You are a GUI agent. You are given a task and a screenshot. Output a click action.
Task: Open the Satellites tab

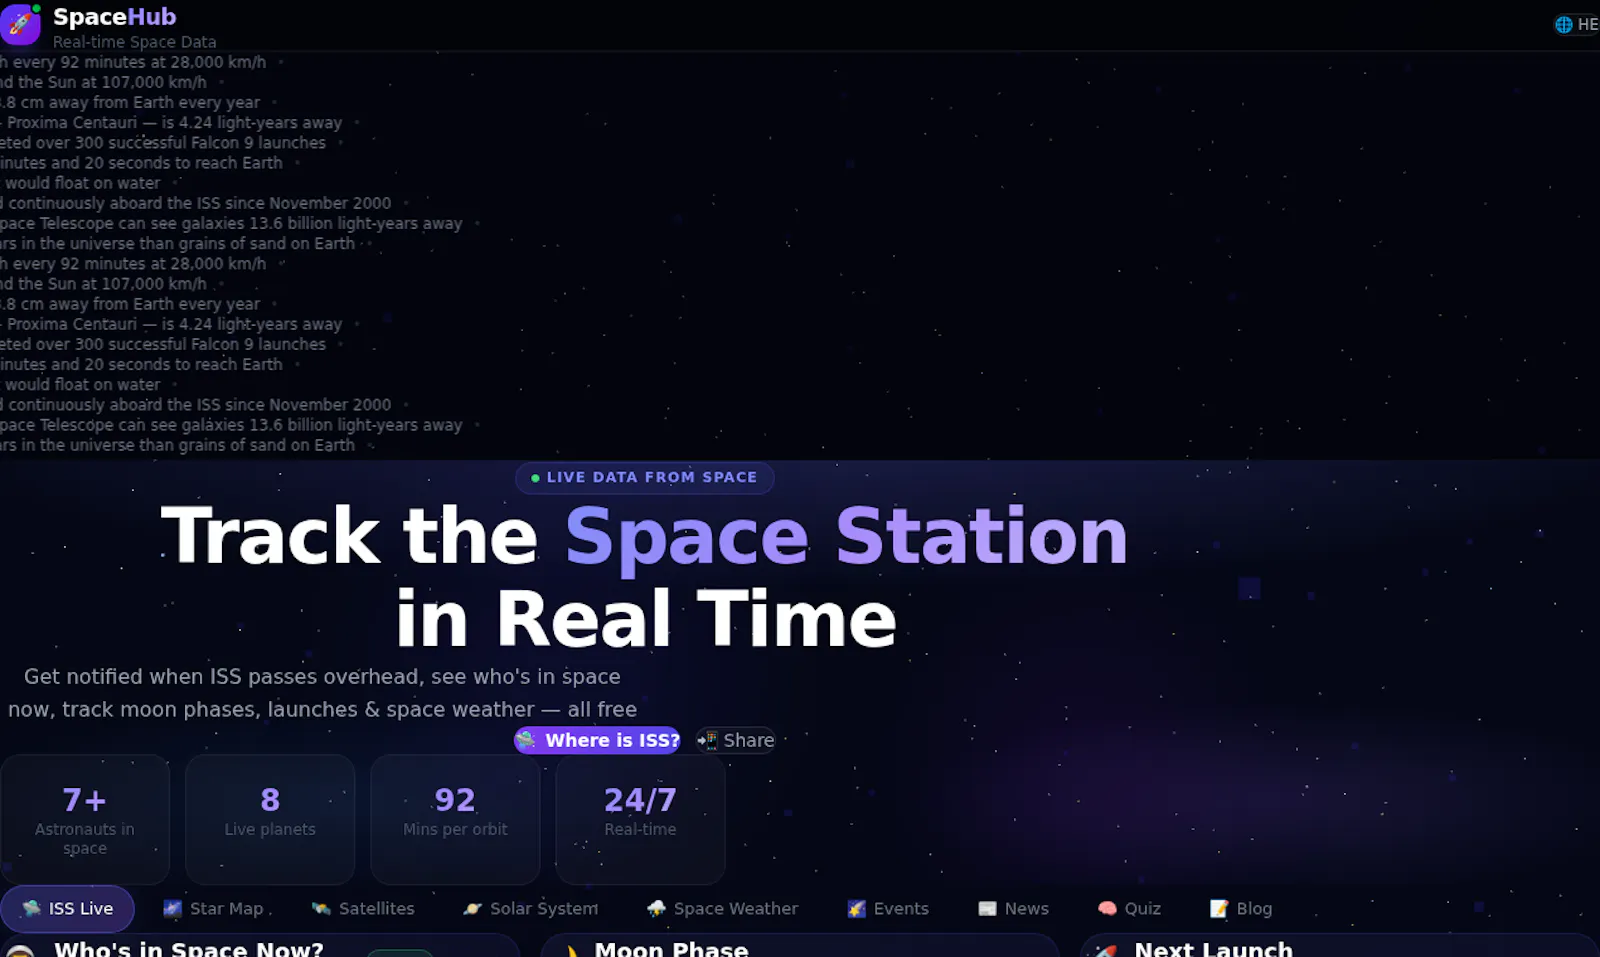click(x=363, y=908)
